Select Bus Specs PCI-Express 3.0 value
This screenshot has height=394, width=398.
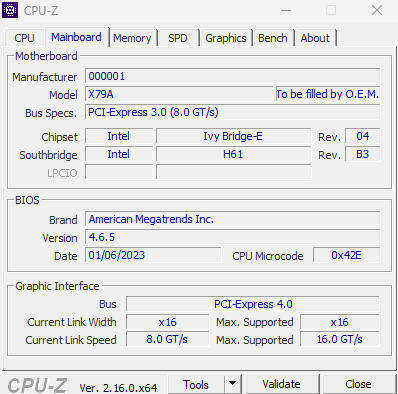point(232,112)
